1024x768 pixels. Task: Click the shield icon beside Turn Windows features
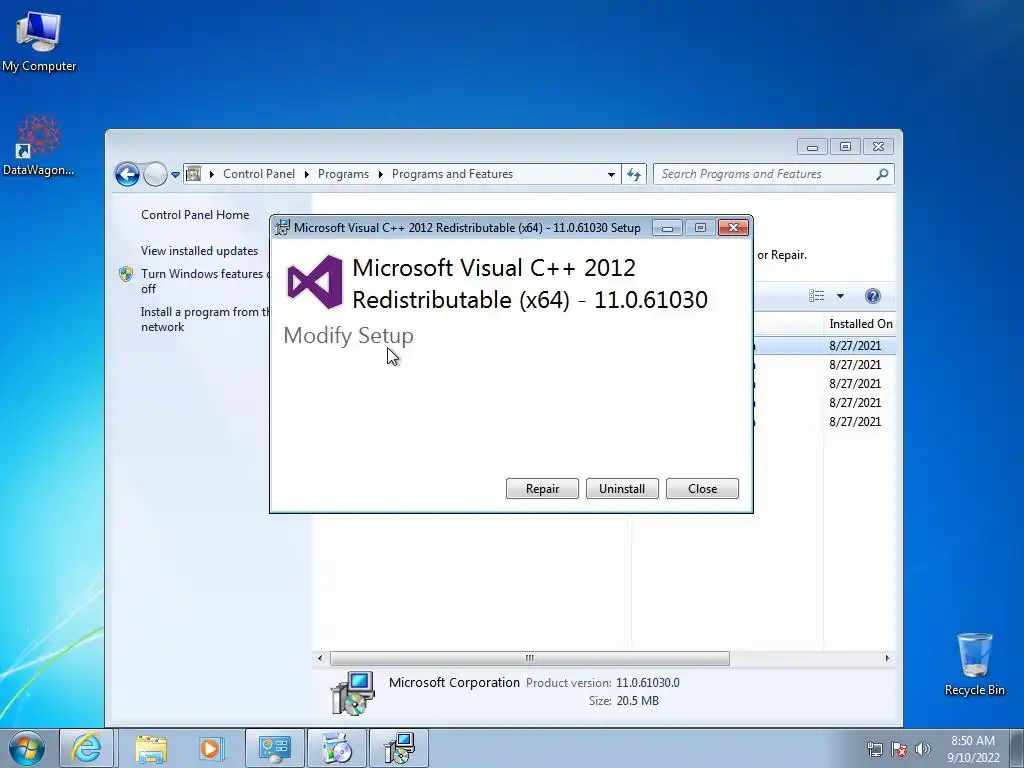pos(126,274)
